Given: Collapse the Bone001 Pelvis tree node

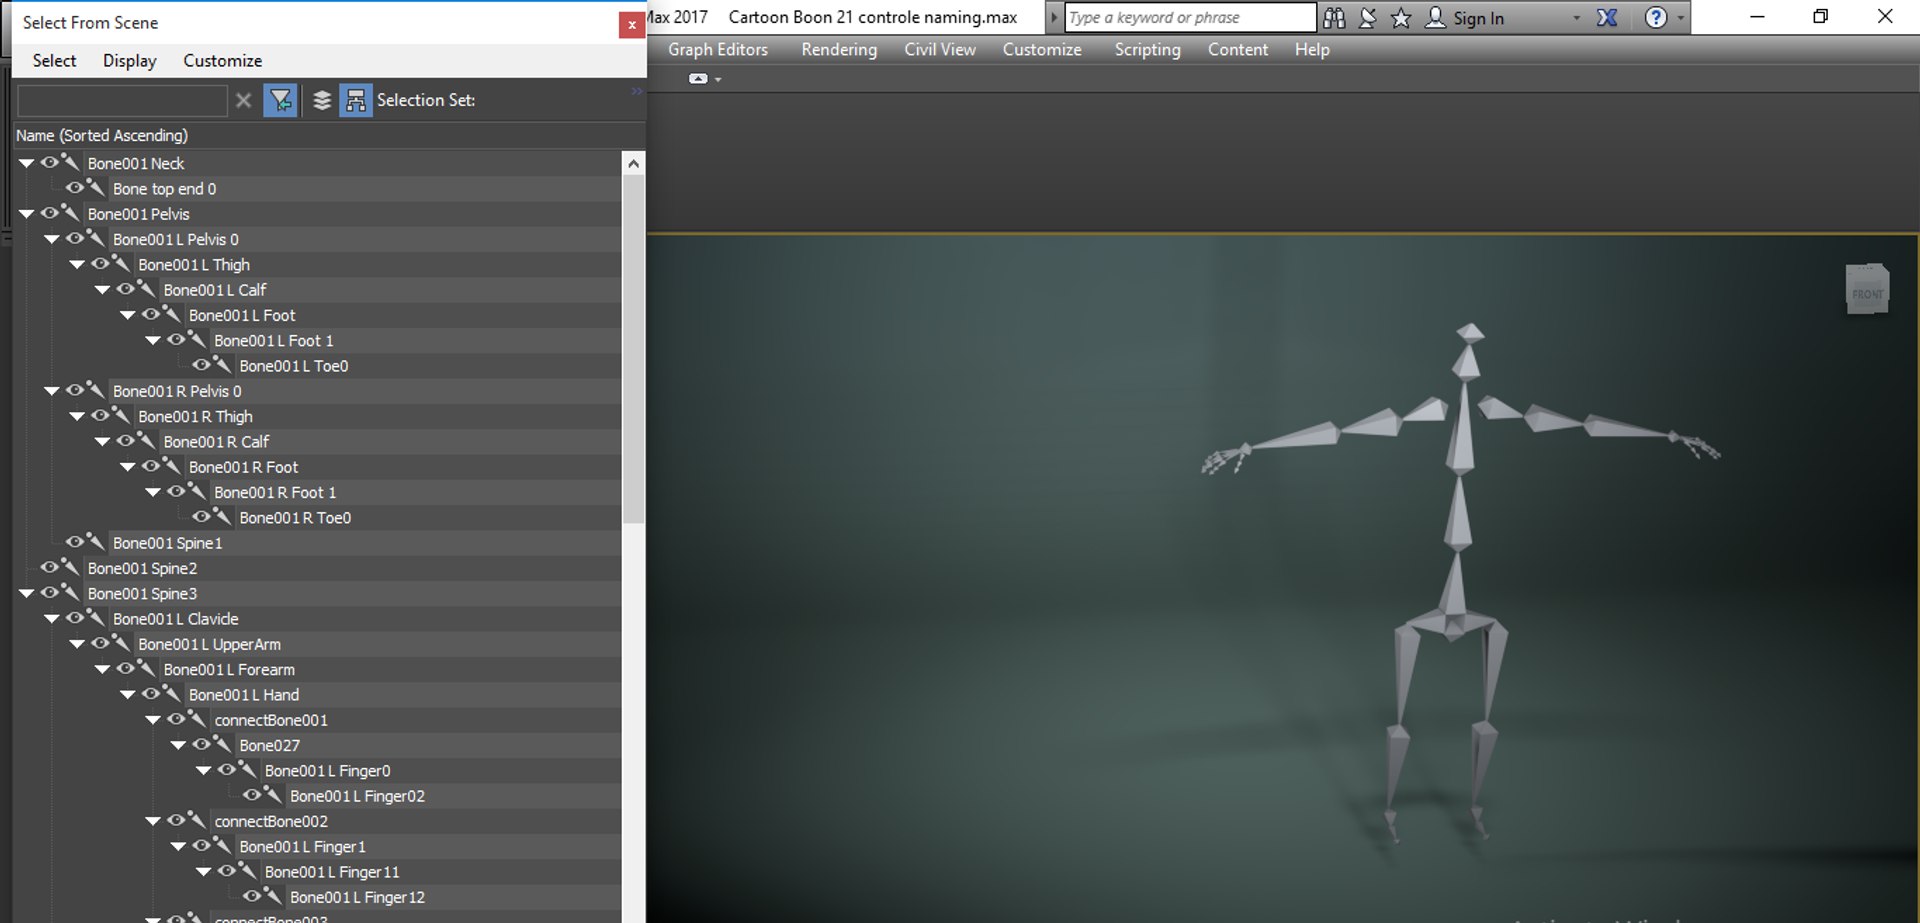Looking at the screenshot, I should 27,214.
